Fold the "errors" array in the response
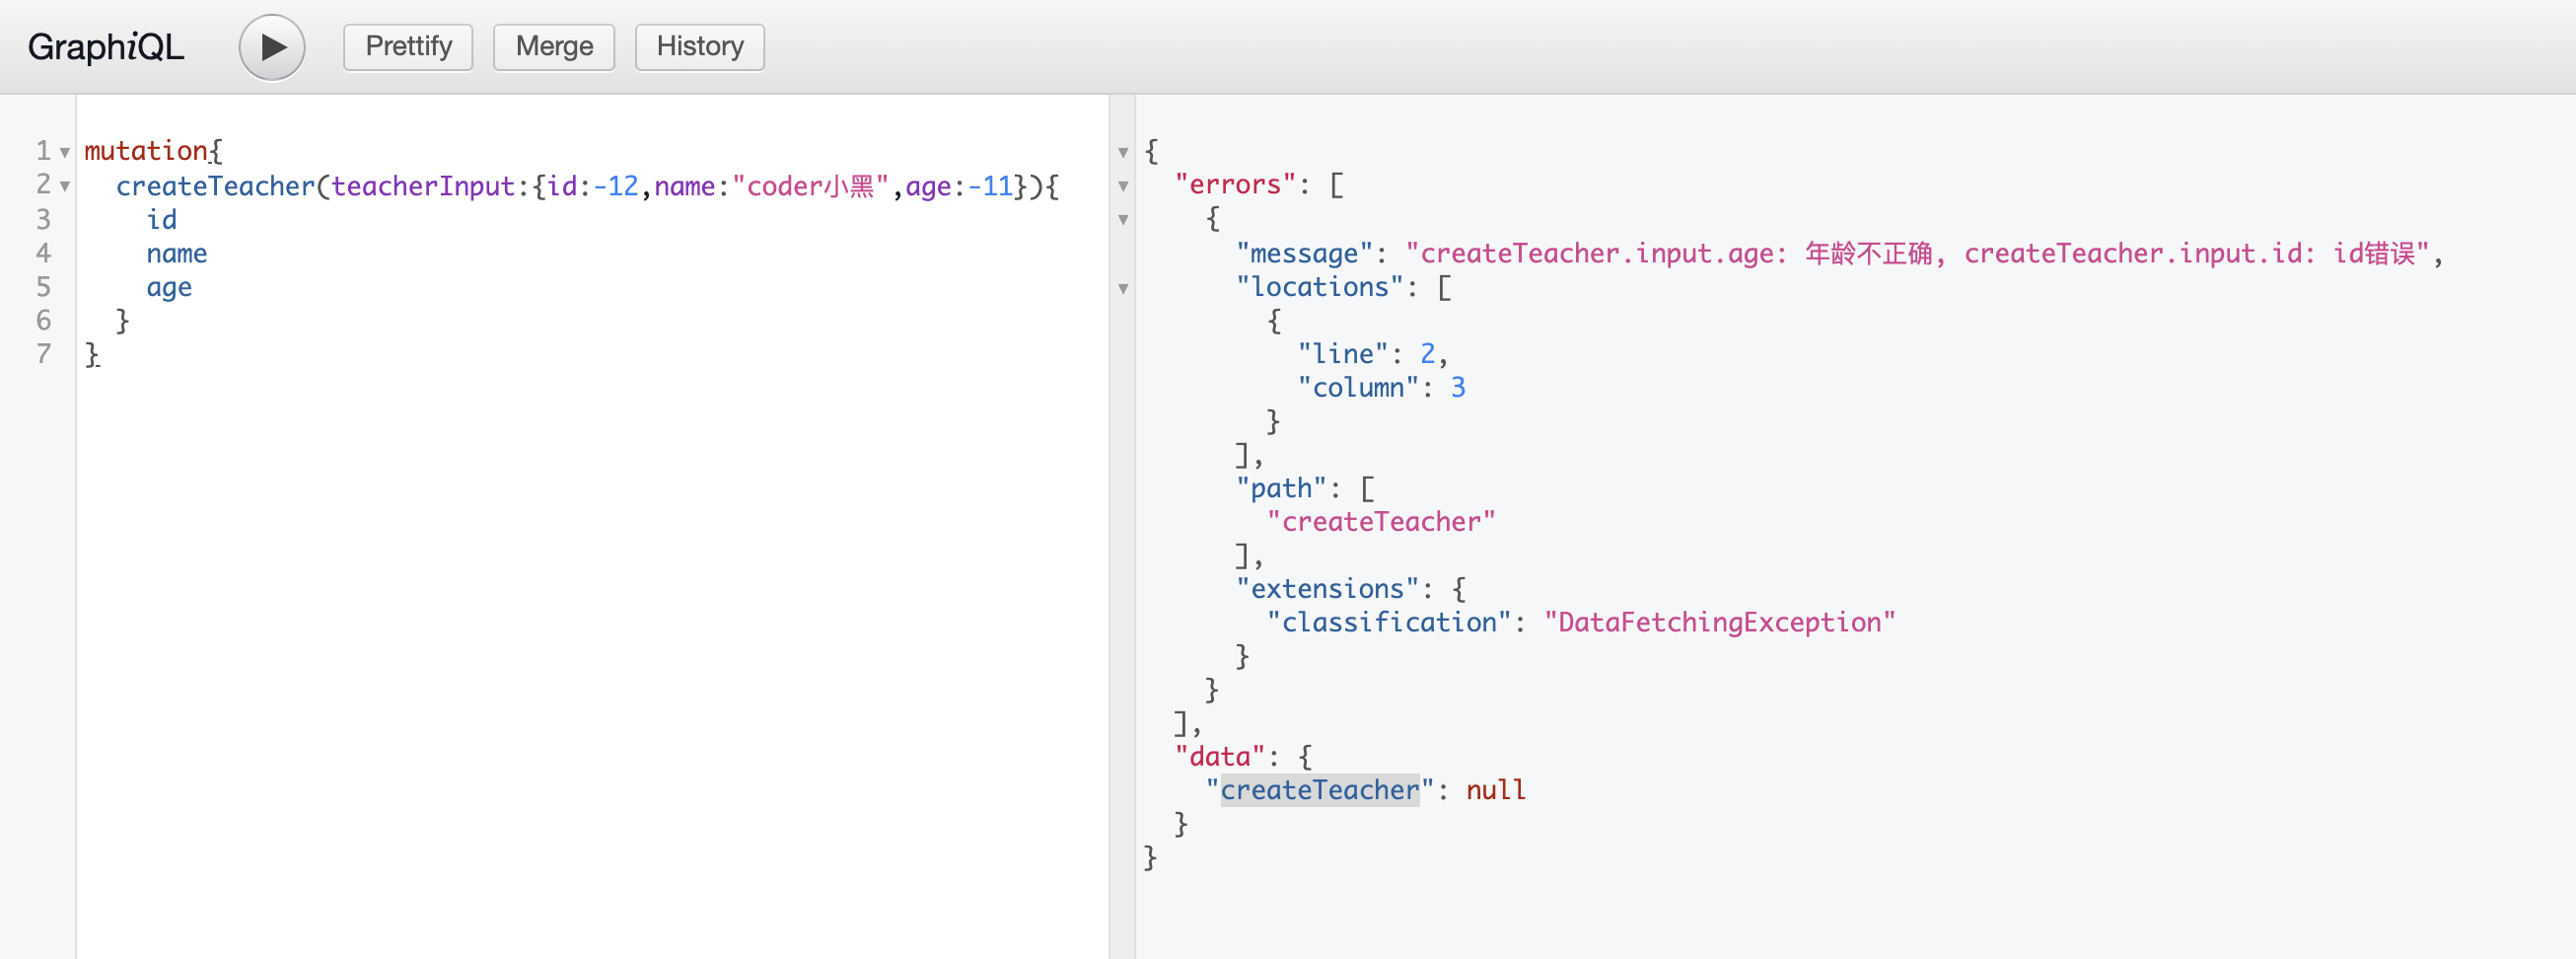The width and height of the screenshot is (2576, 959). (x=1123, y=187)
